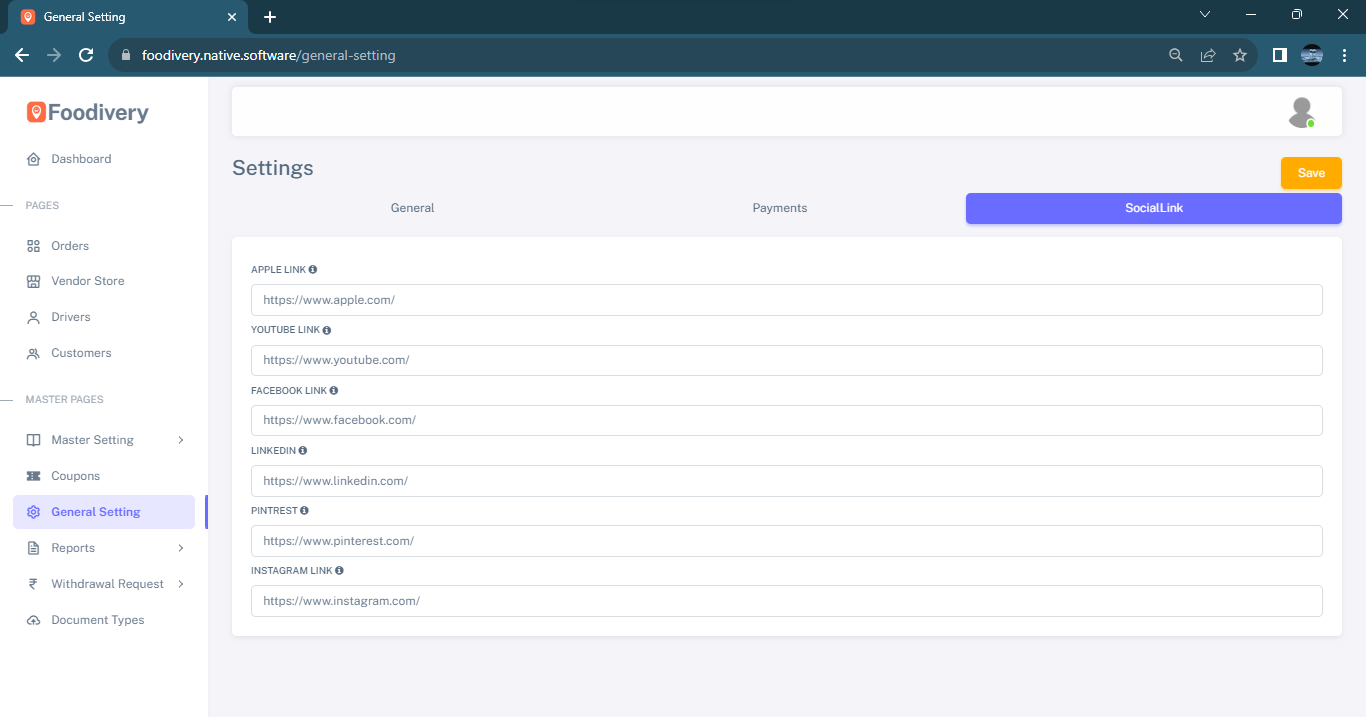Select the General Setting browser tab

[x=128, y=17]
